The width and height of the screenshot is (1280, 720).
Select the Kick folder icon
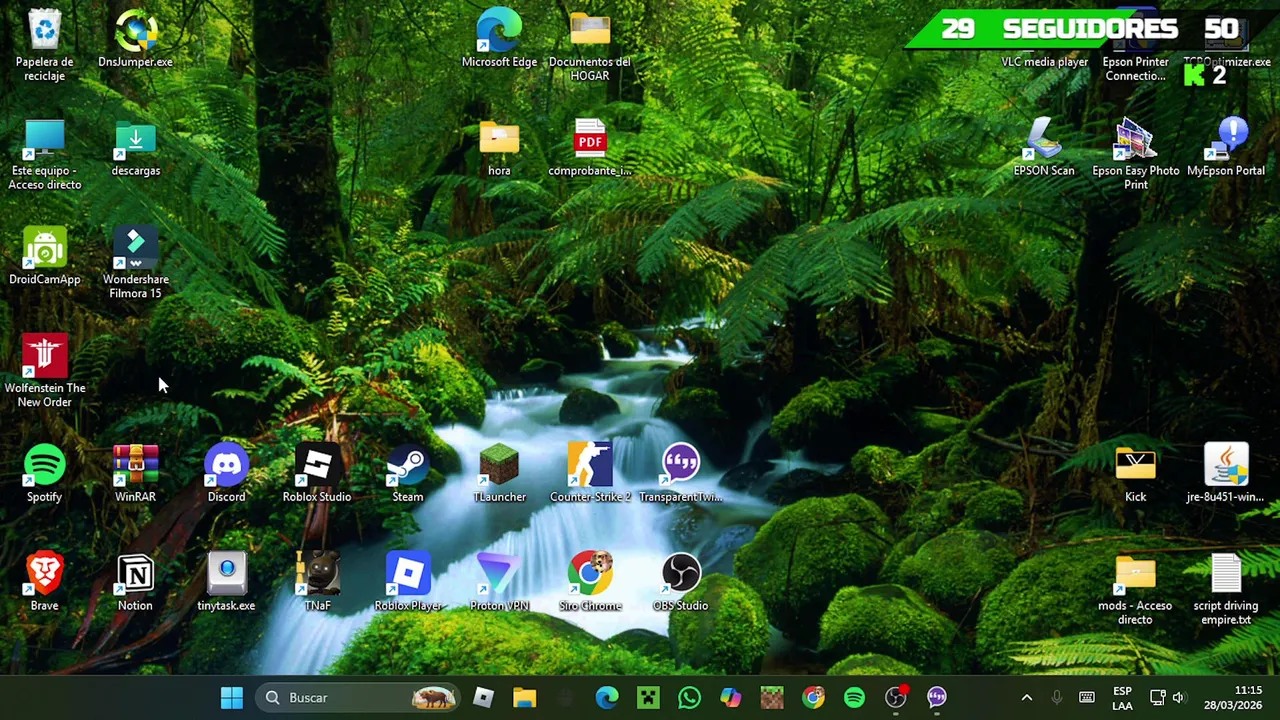pos(1135,475)
